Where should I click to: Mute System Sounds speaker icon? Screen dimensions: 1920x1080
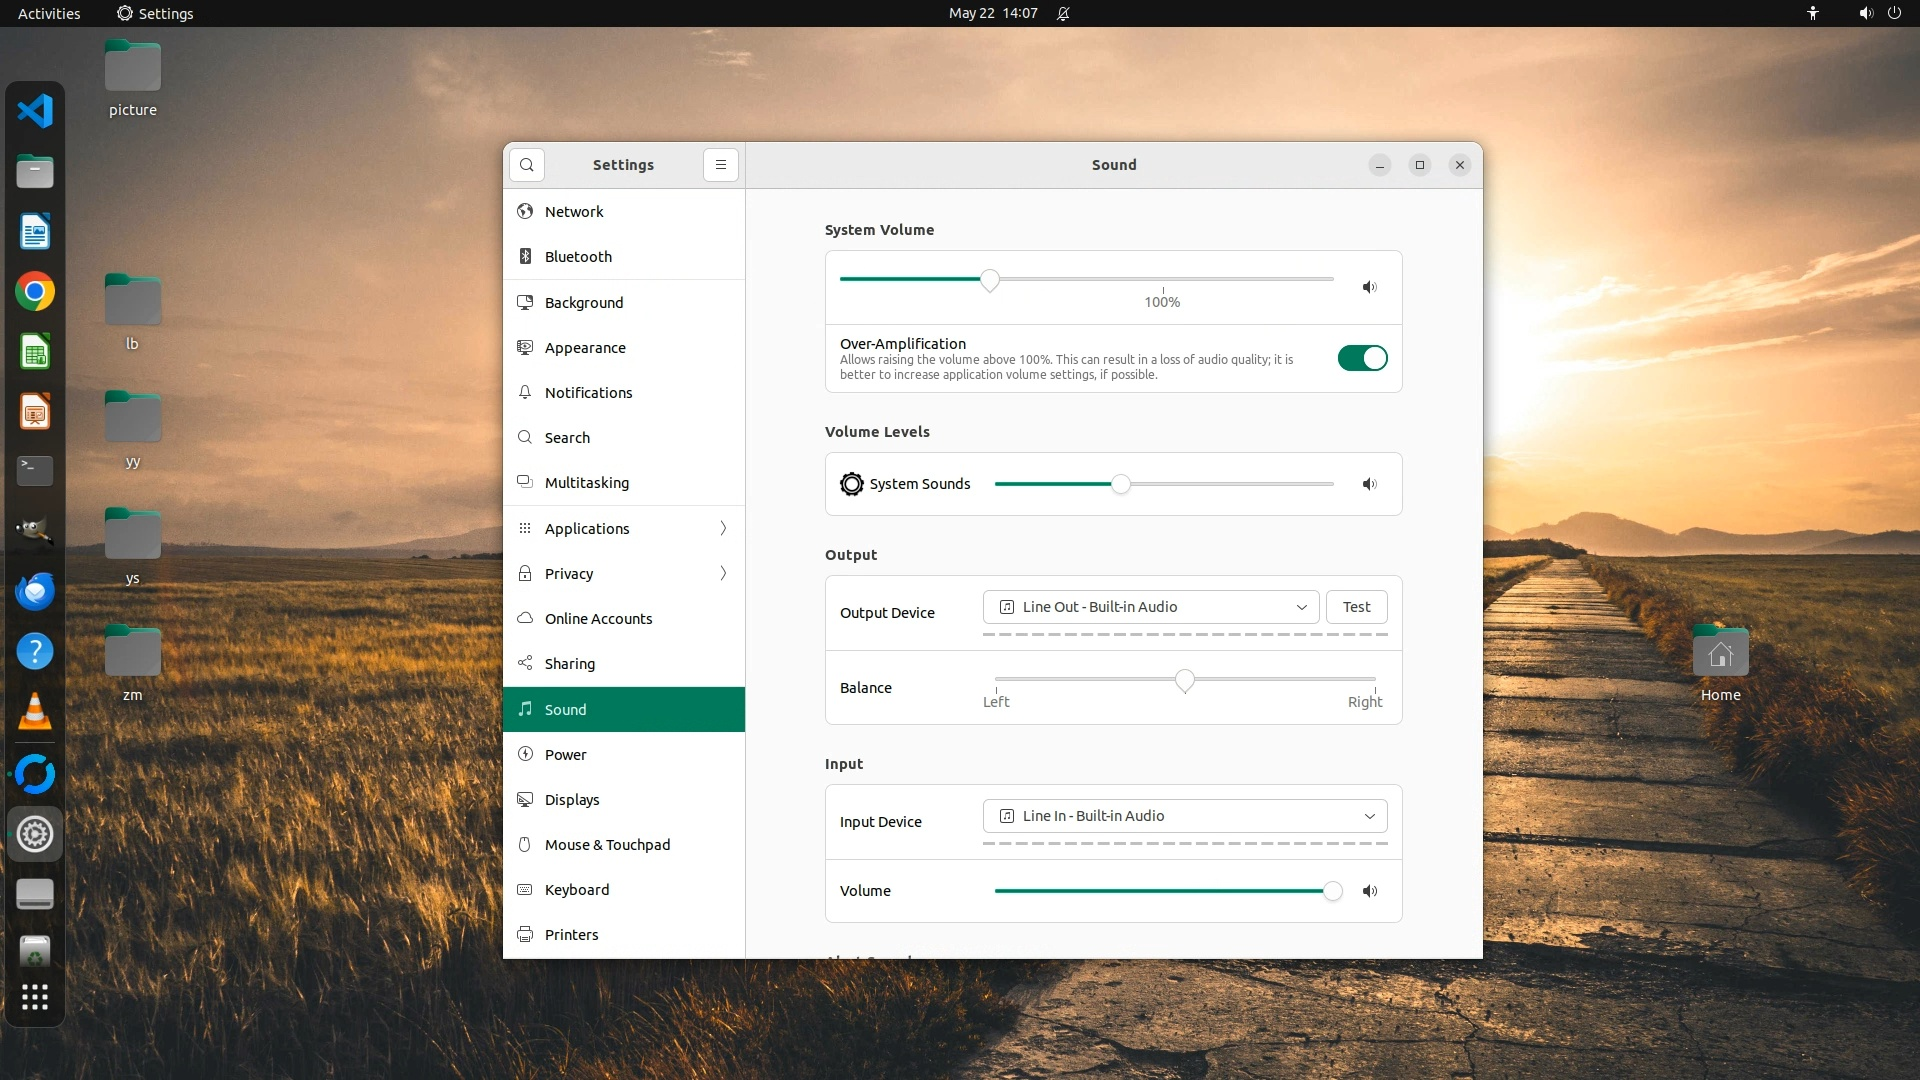pyautogui.click(x=1369, y=484)
